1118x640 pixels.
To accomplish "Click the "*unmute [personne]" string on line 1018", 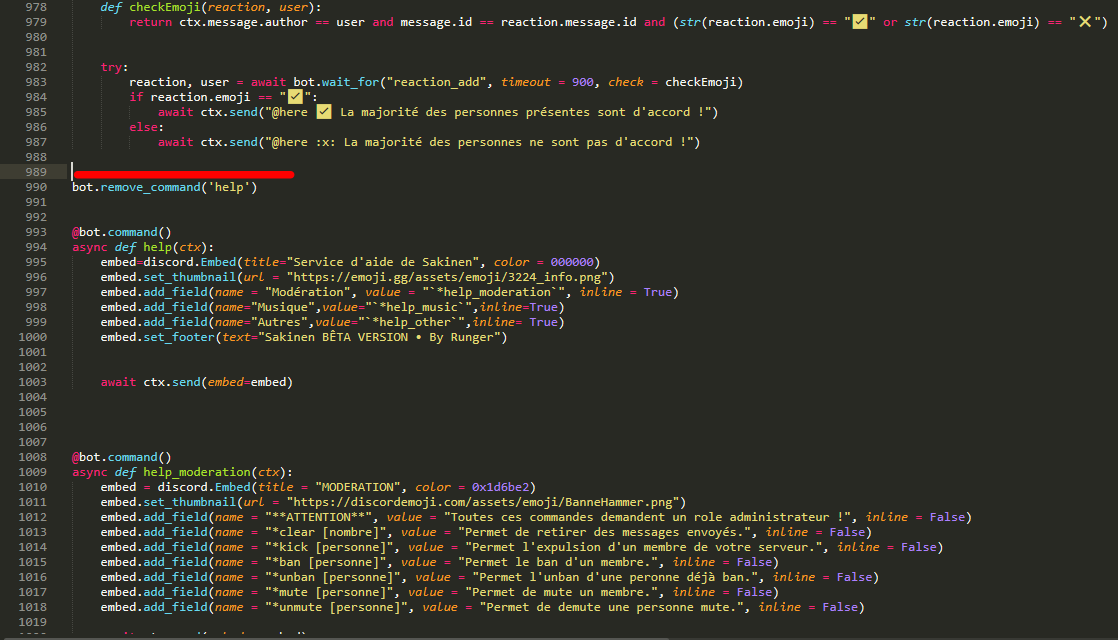I will point(333,607).
